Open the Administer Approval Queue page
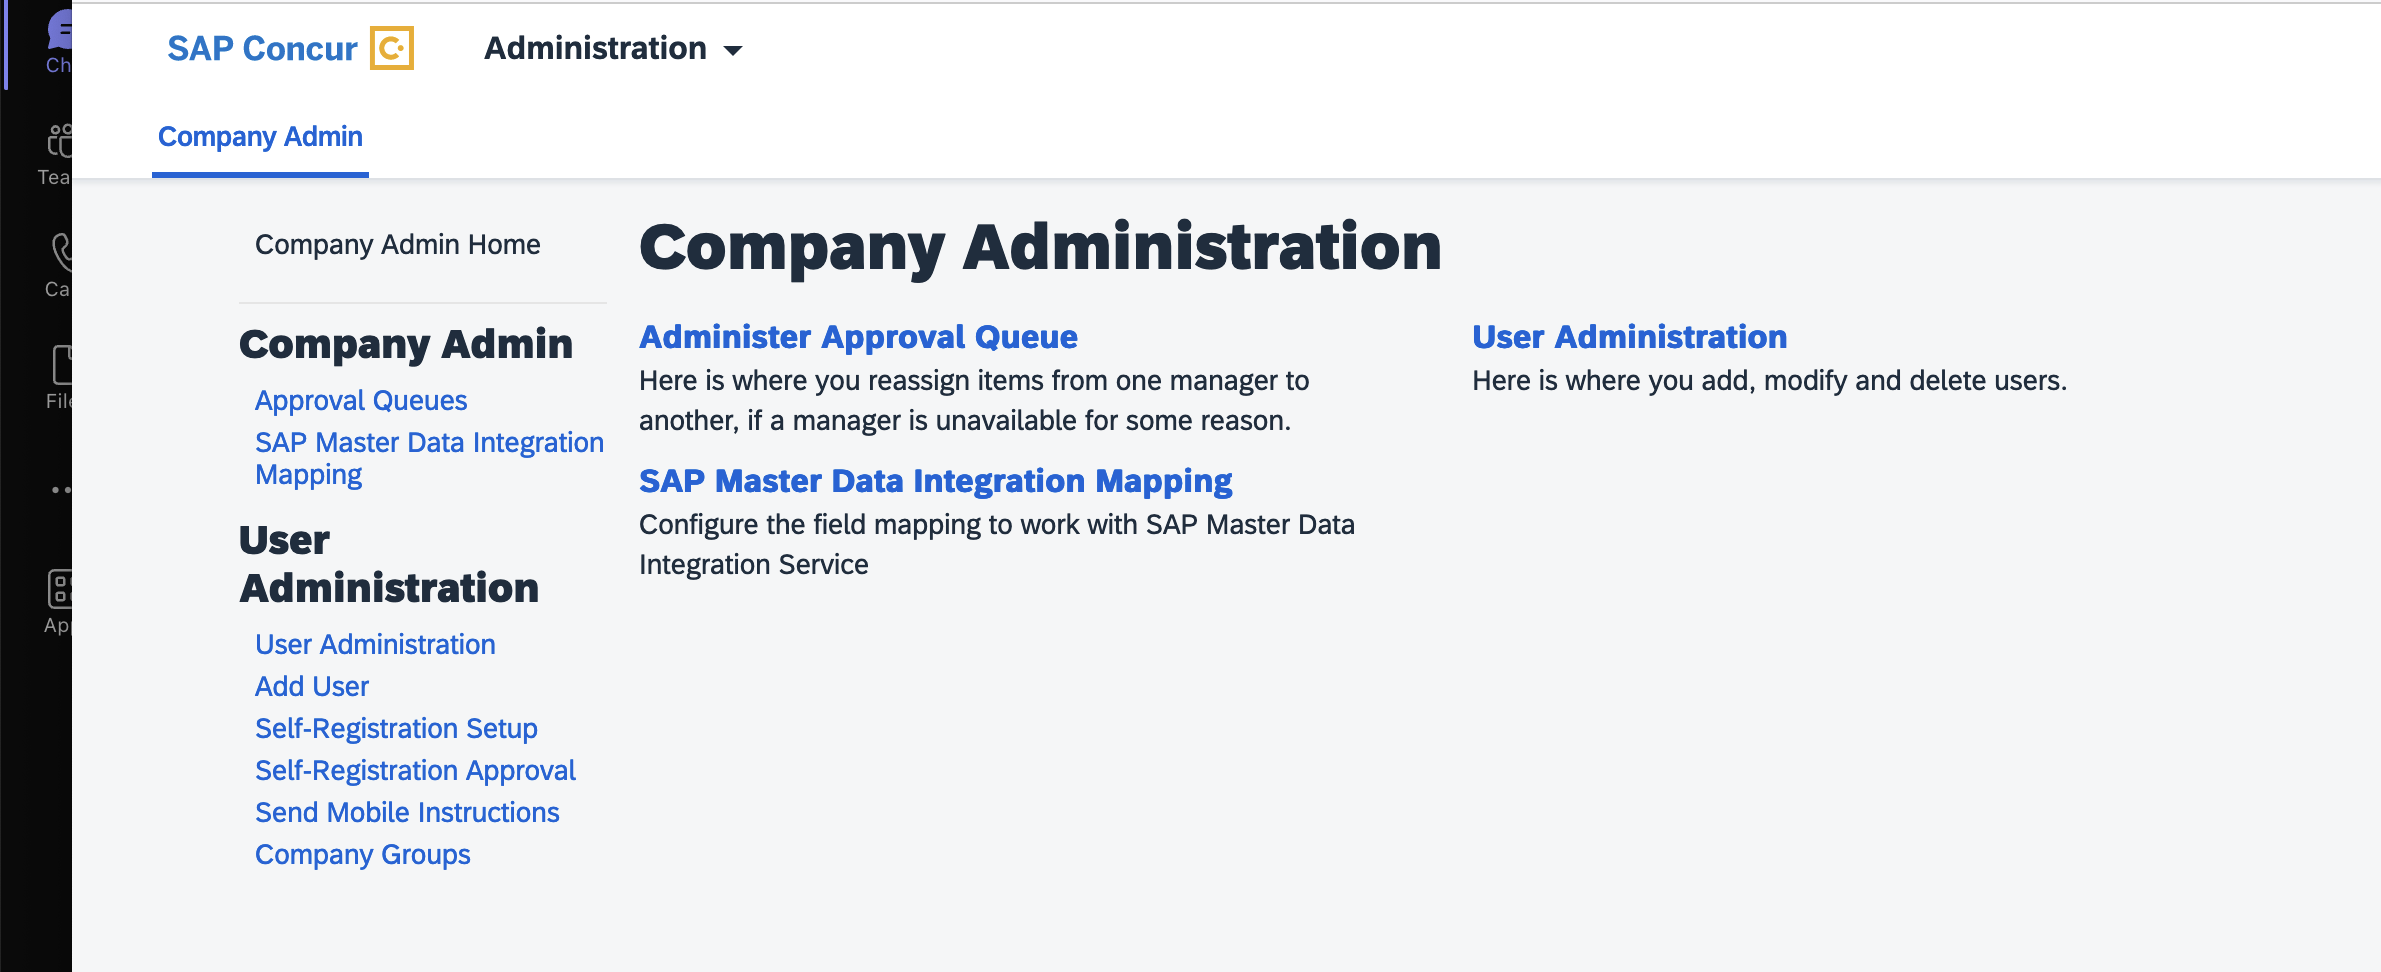Screen dimensions: 2381x972 (x=858, y=337)
